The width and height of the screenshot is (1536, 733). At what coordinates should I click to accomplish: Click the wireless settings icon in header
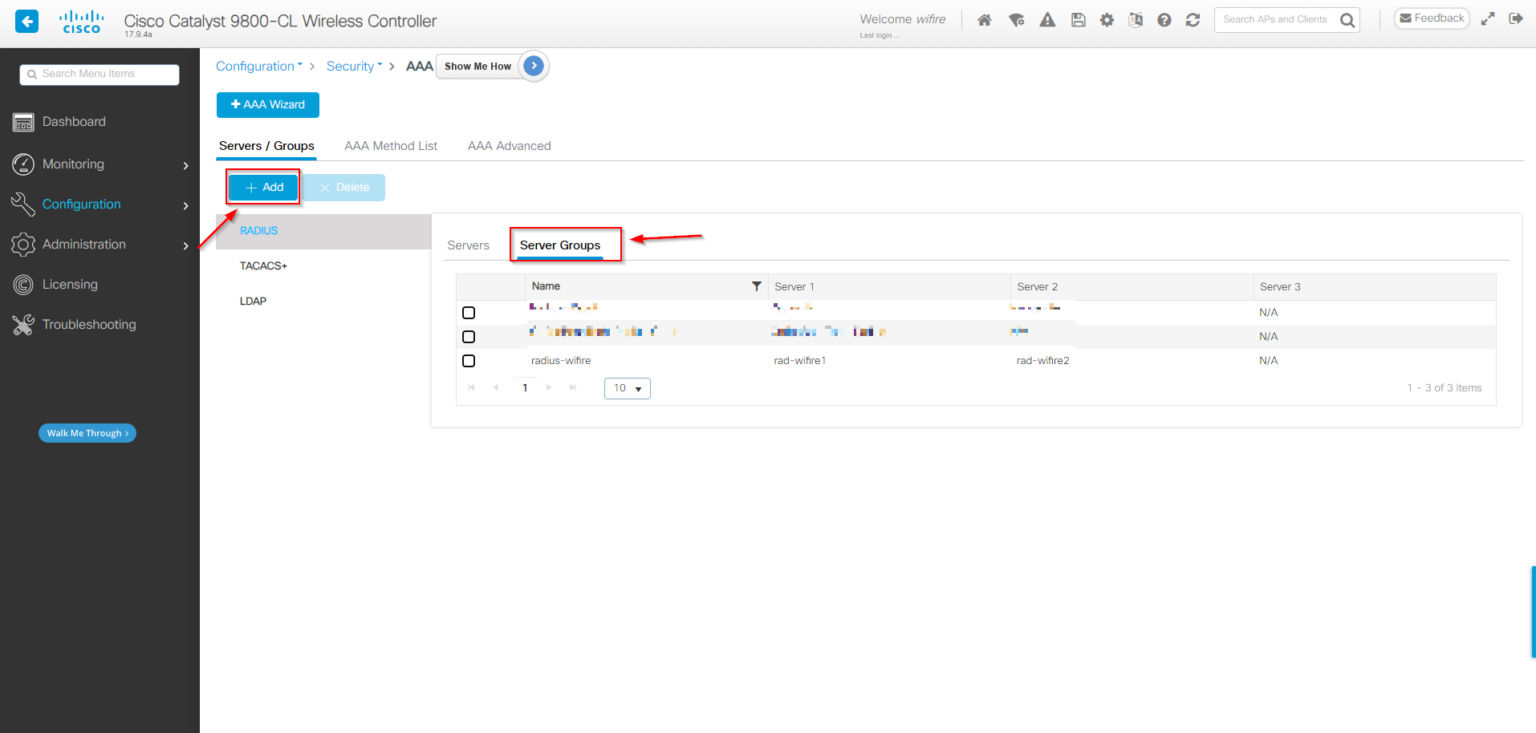click(x=1016, y=18)
